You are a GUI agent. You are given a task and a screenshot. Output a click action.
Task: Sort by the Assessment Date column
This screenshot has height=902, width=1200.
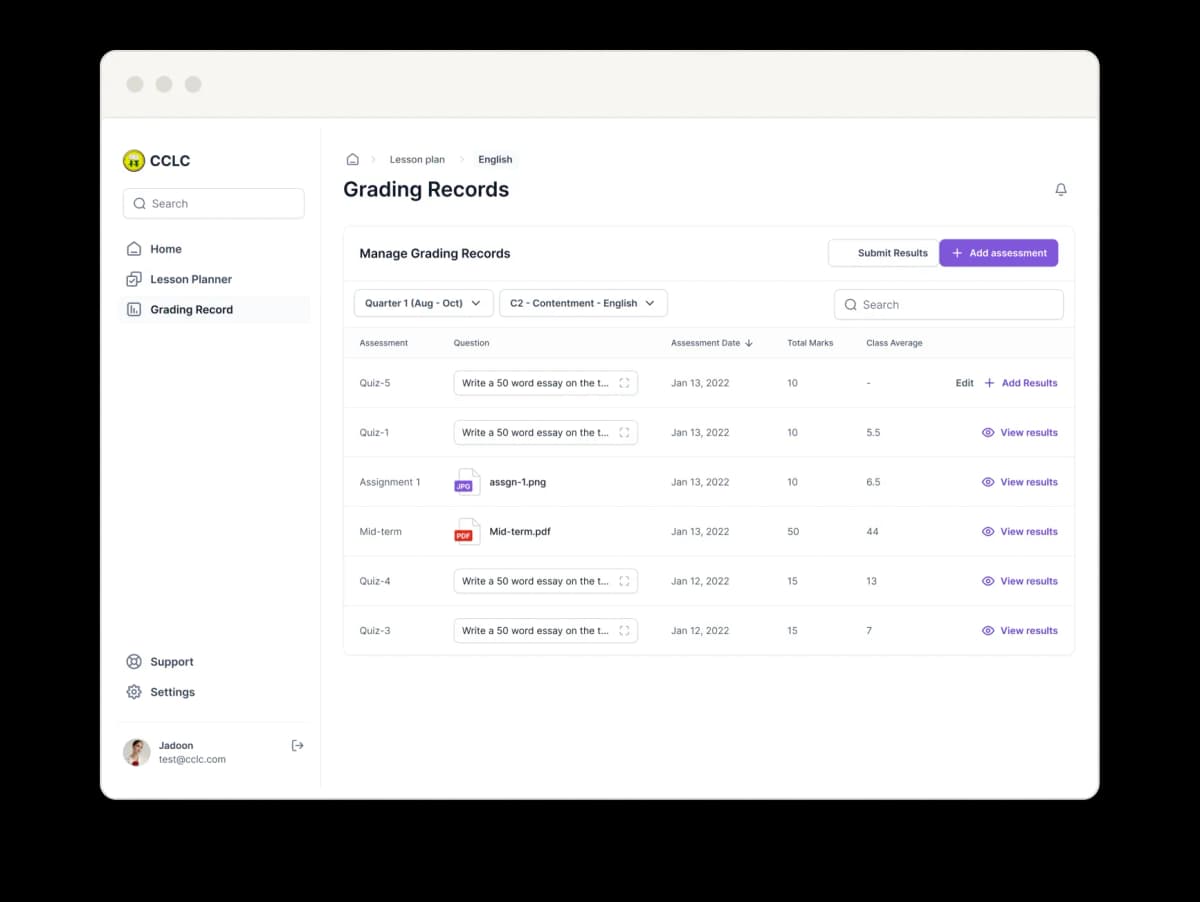coord(712,343)
